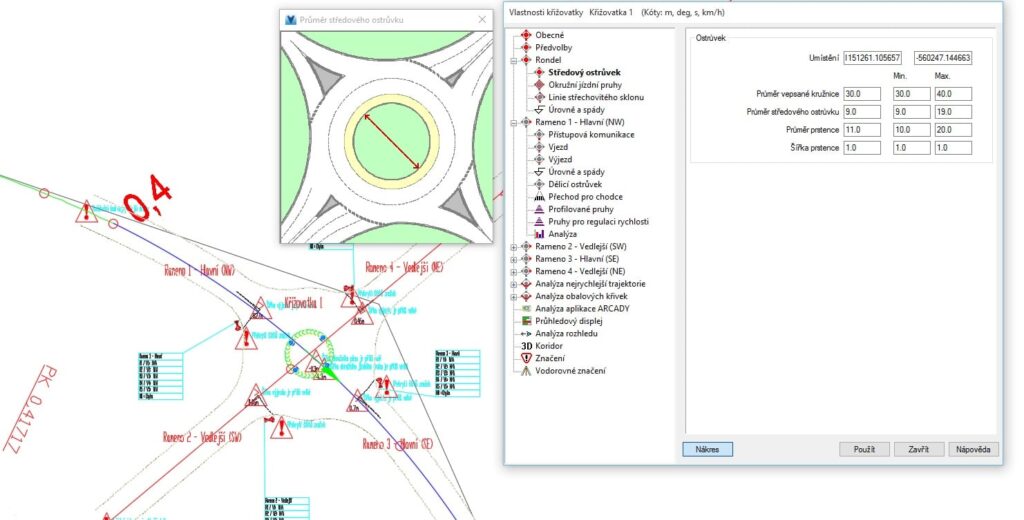
Task: Click the Středový ostrůvek icon
Action: [x=539, y=73]
